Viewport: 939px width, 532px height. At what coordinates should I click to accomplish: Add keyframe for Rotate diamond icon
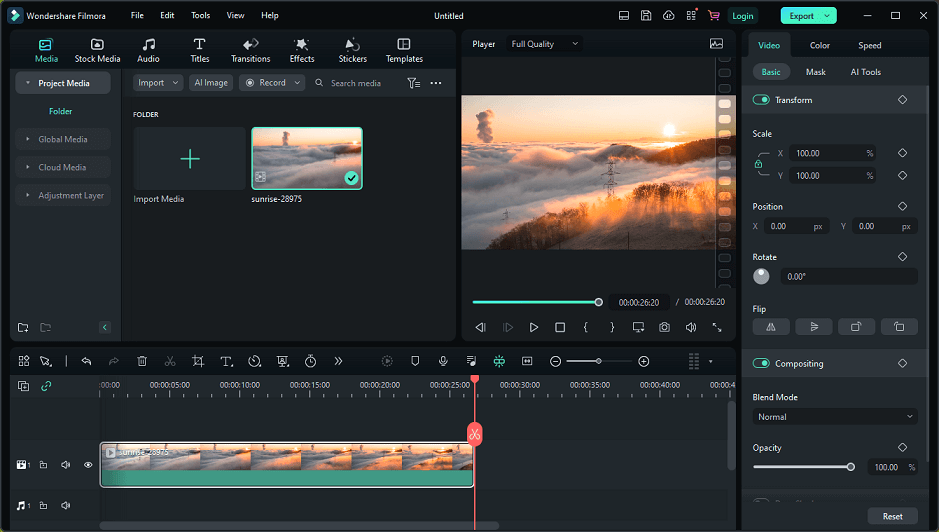point(902,256)
